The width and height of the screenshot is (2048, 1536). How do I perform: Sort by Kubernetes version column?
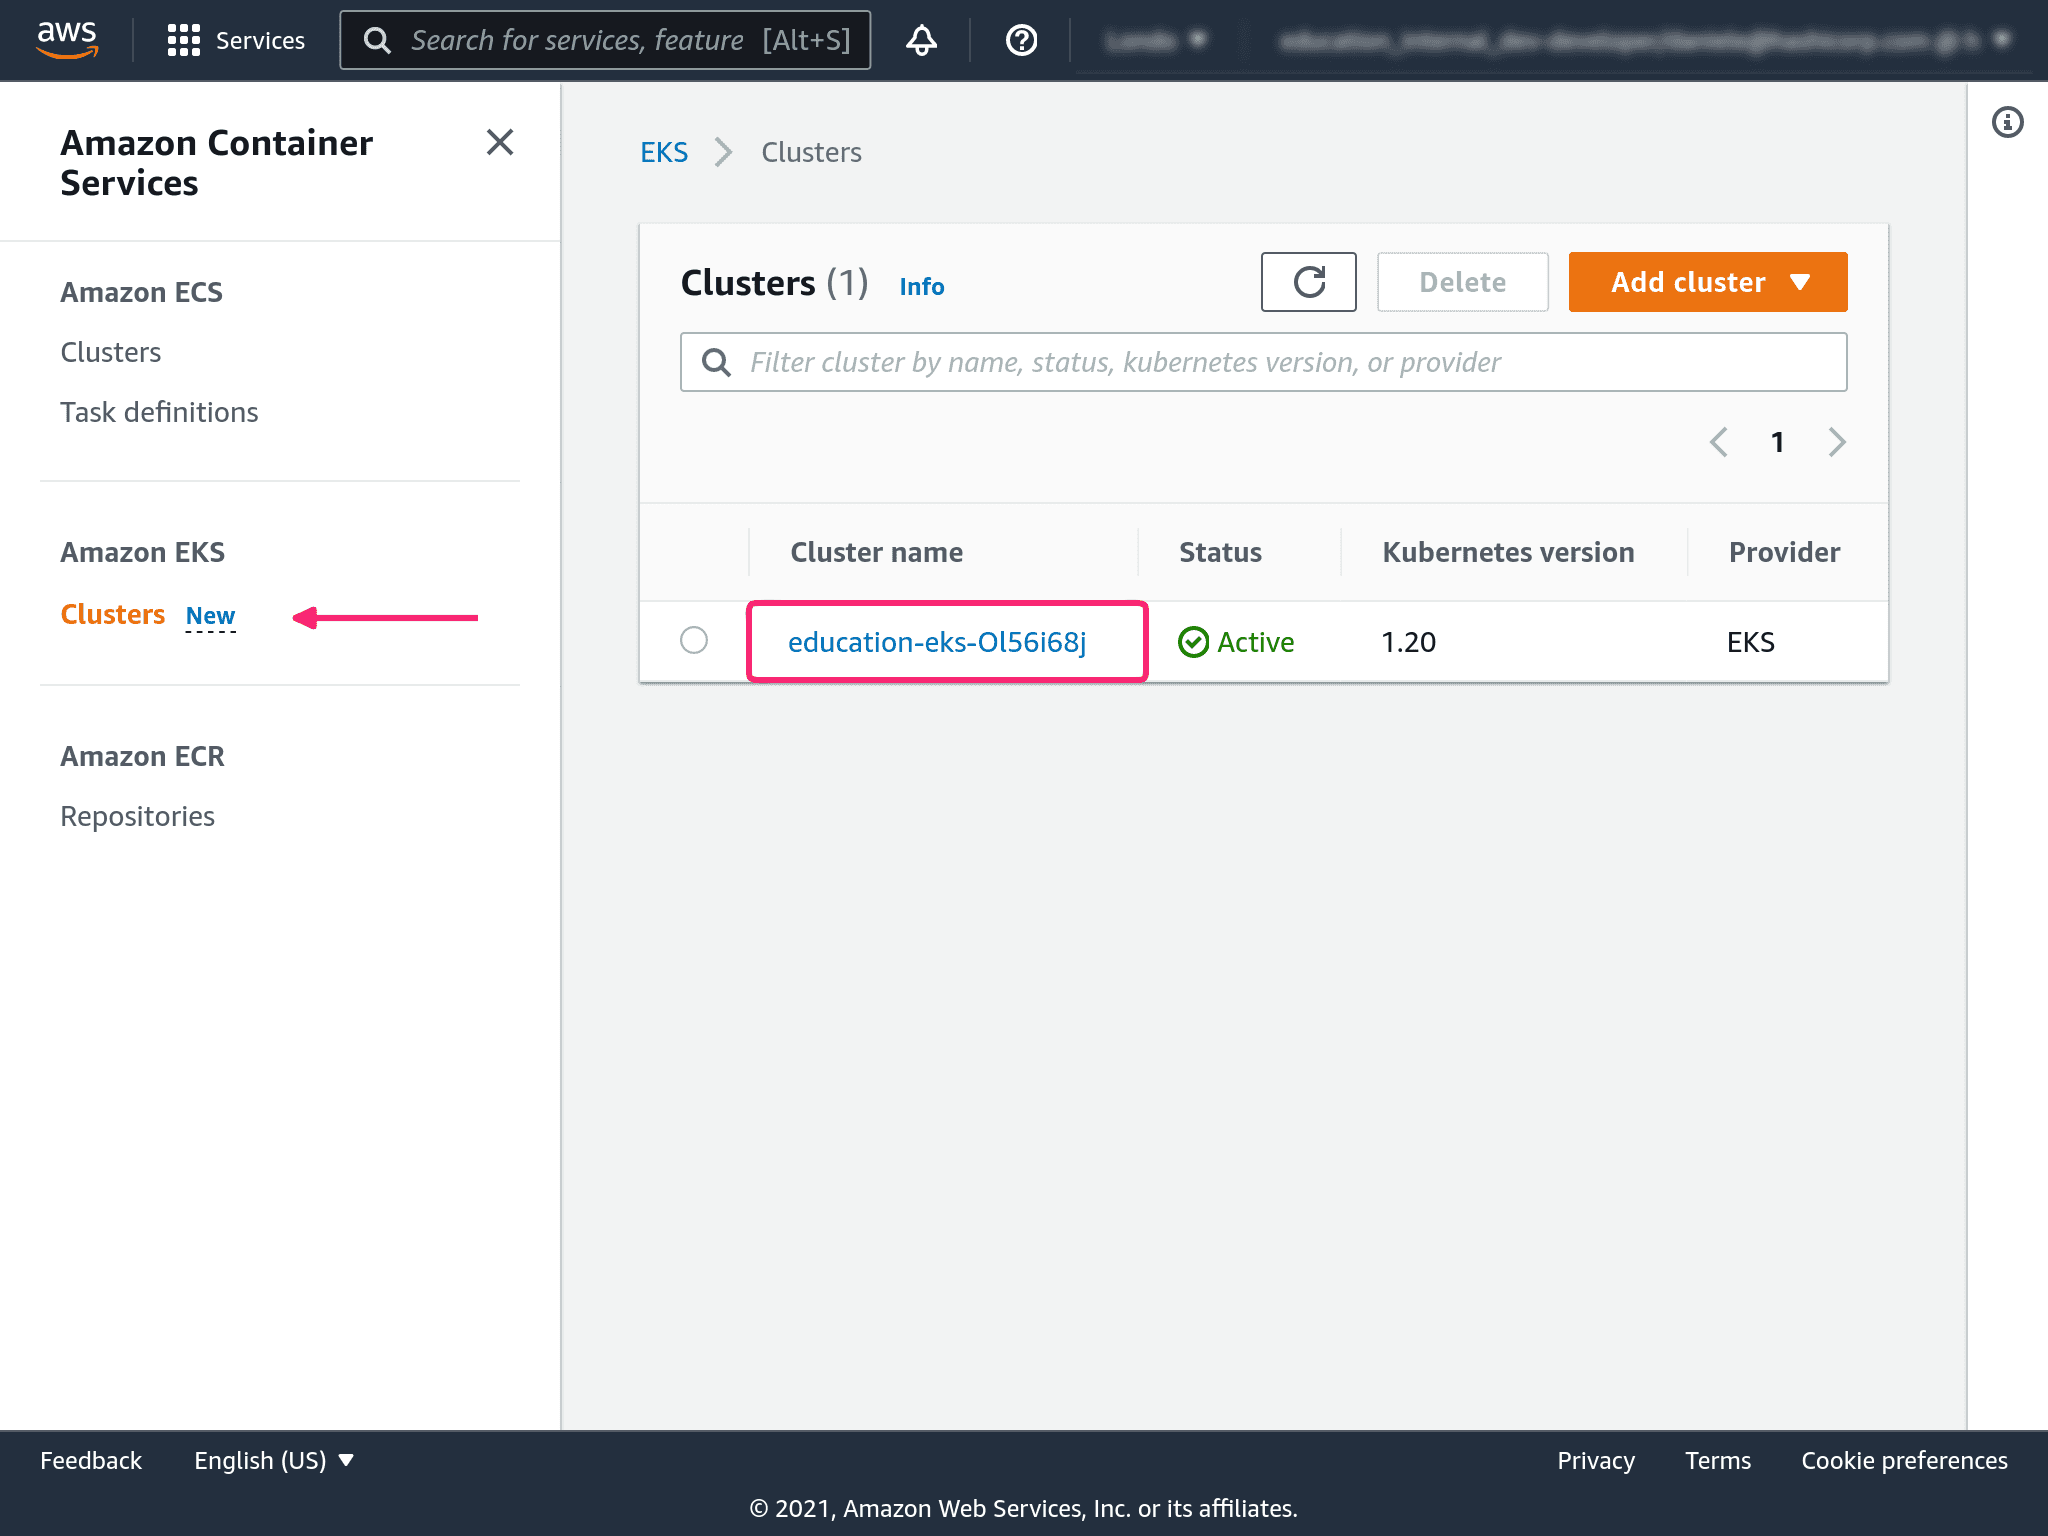1508,552
